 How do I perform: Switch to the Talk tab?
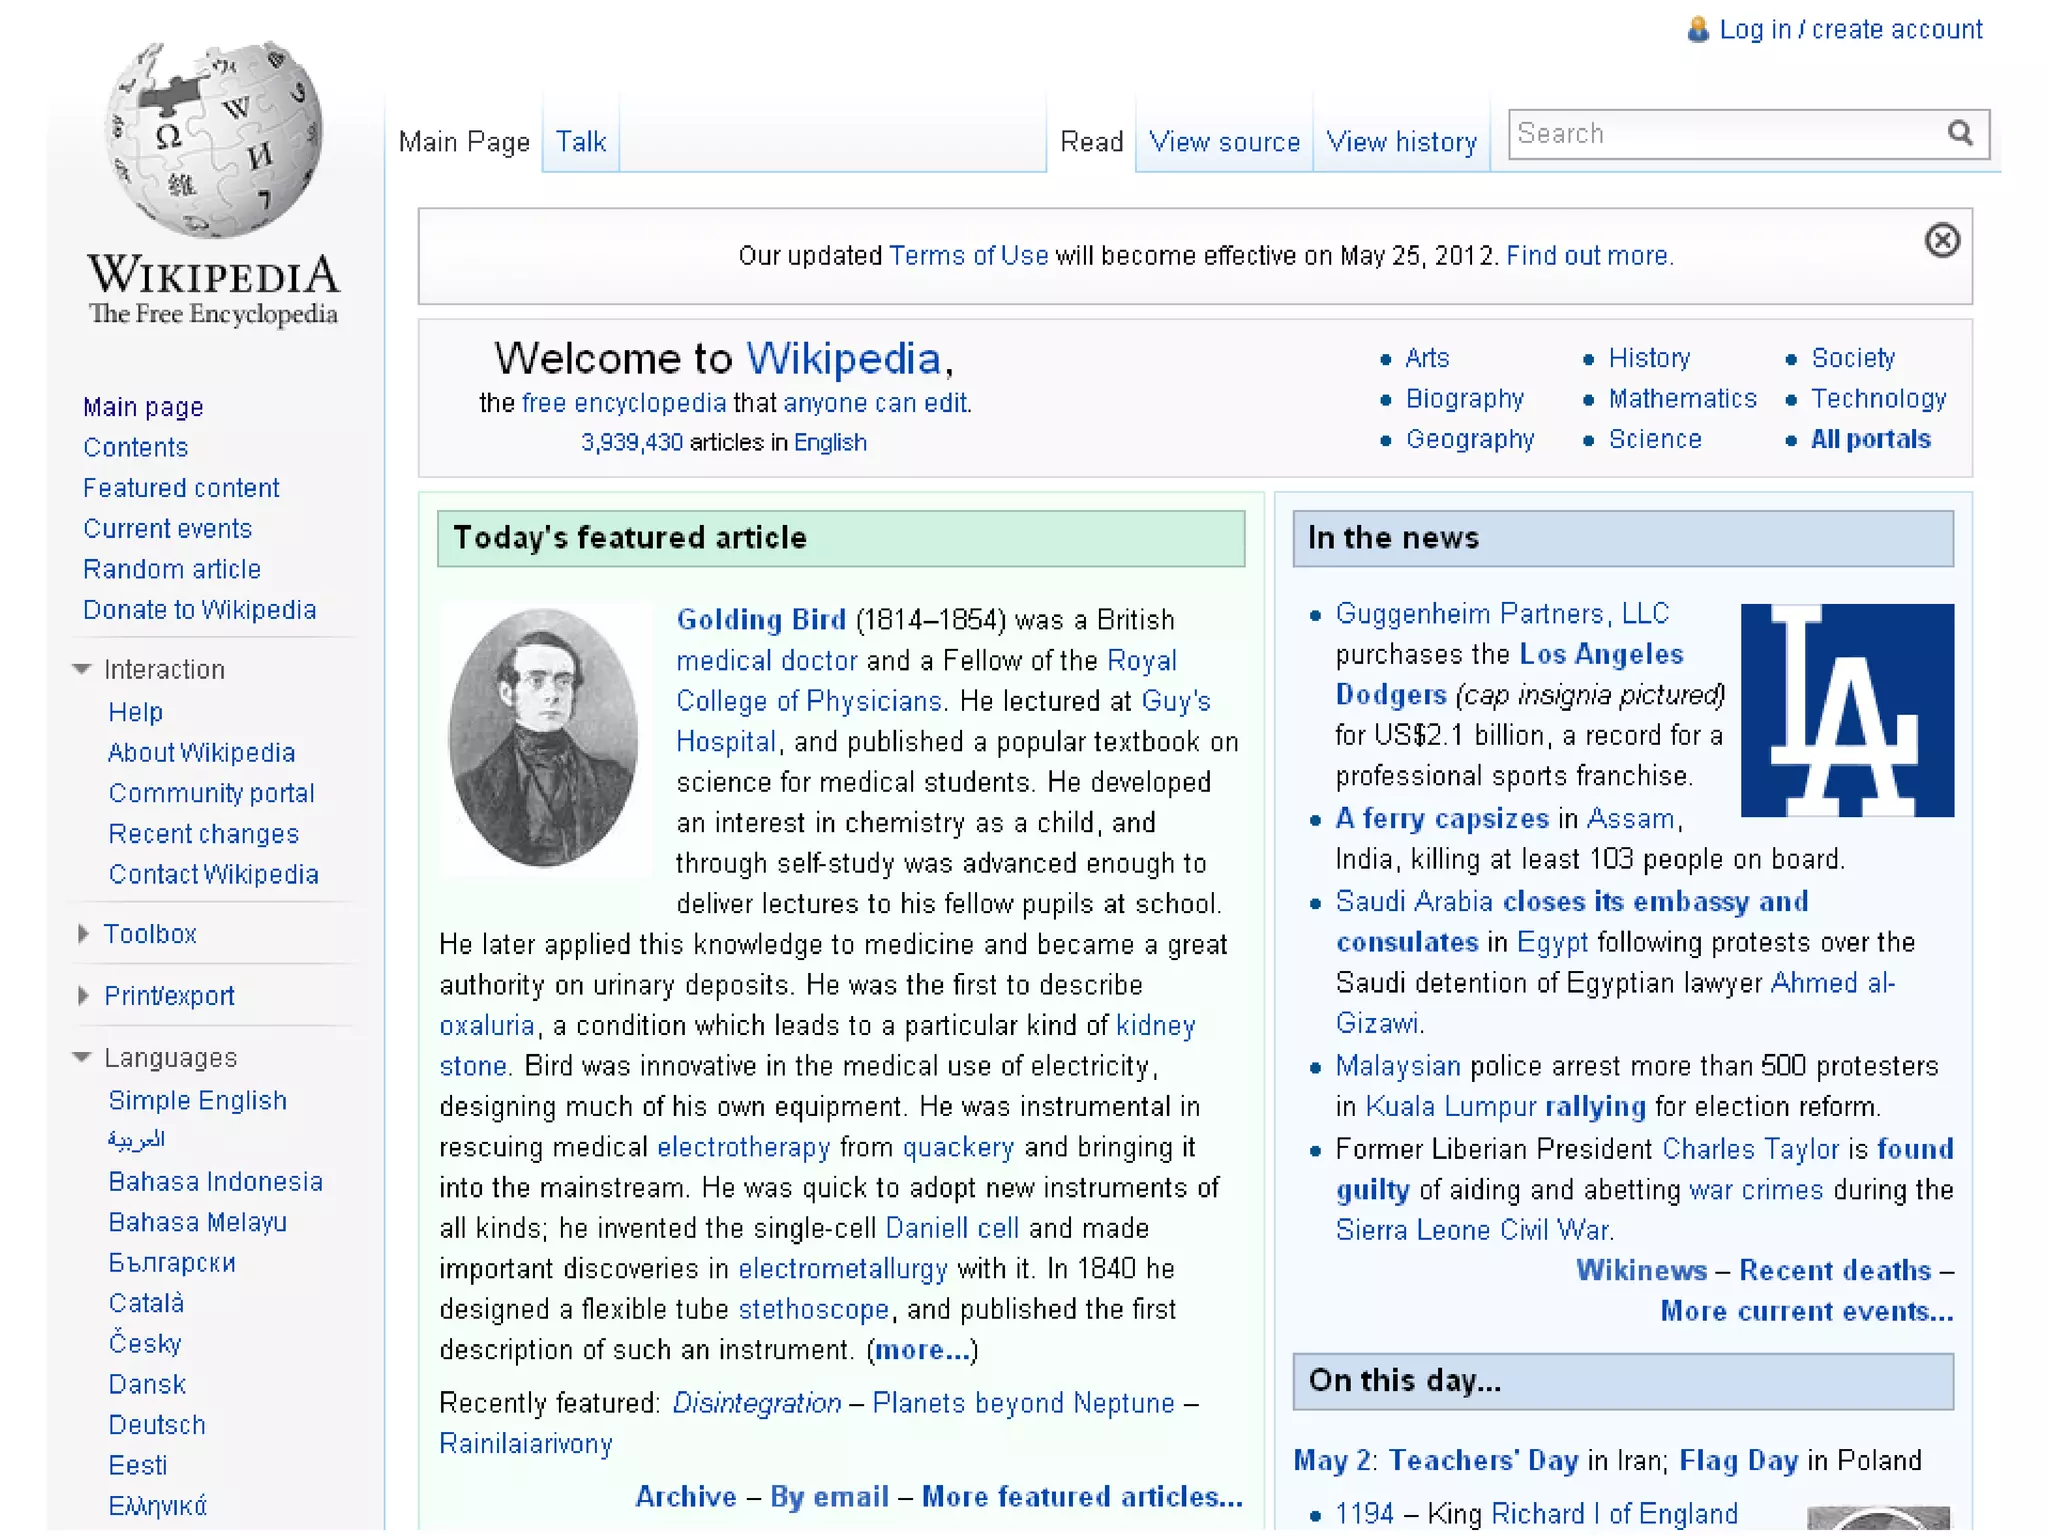(580, 142)
